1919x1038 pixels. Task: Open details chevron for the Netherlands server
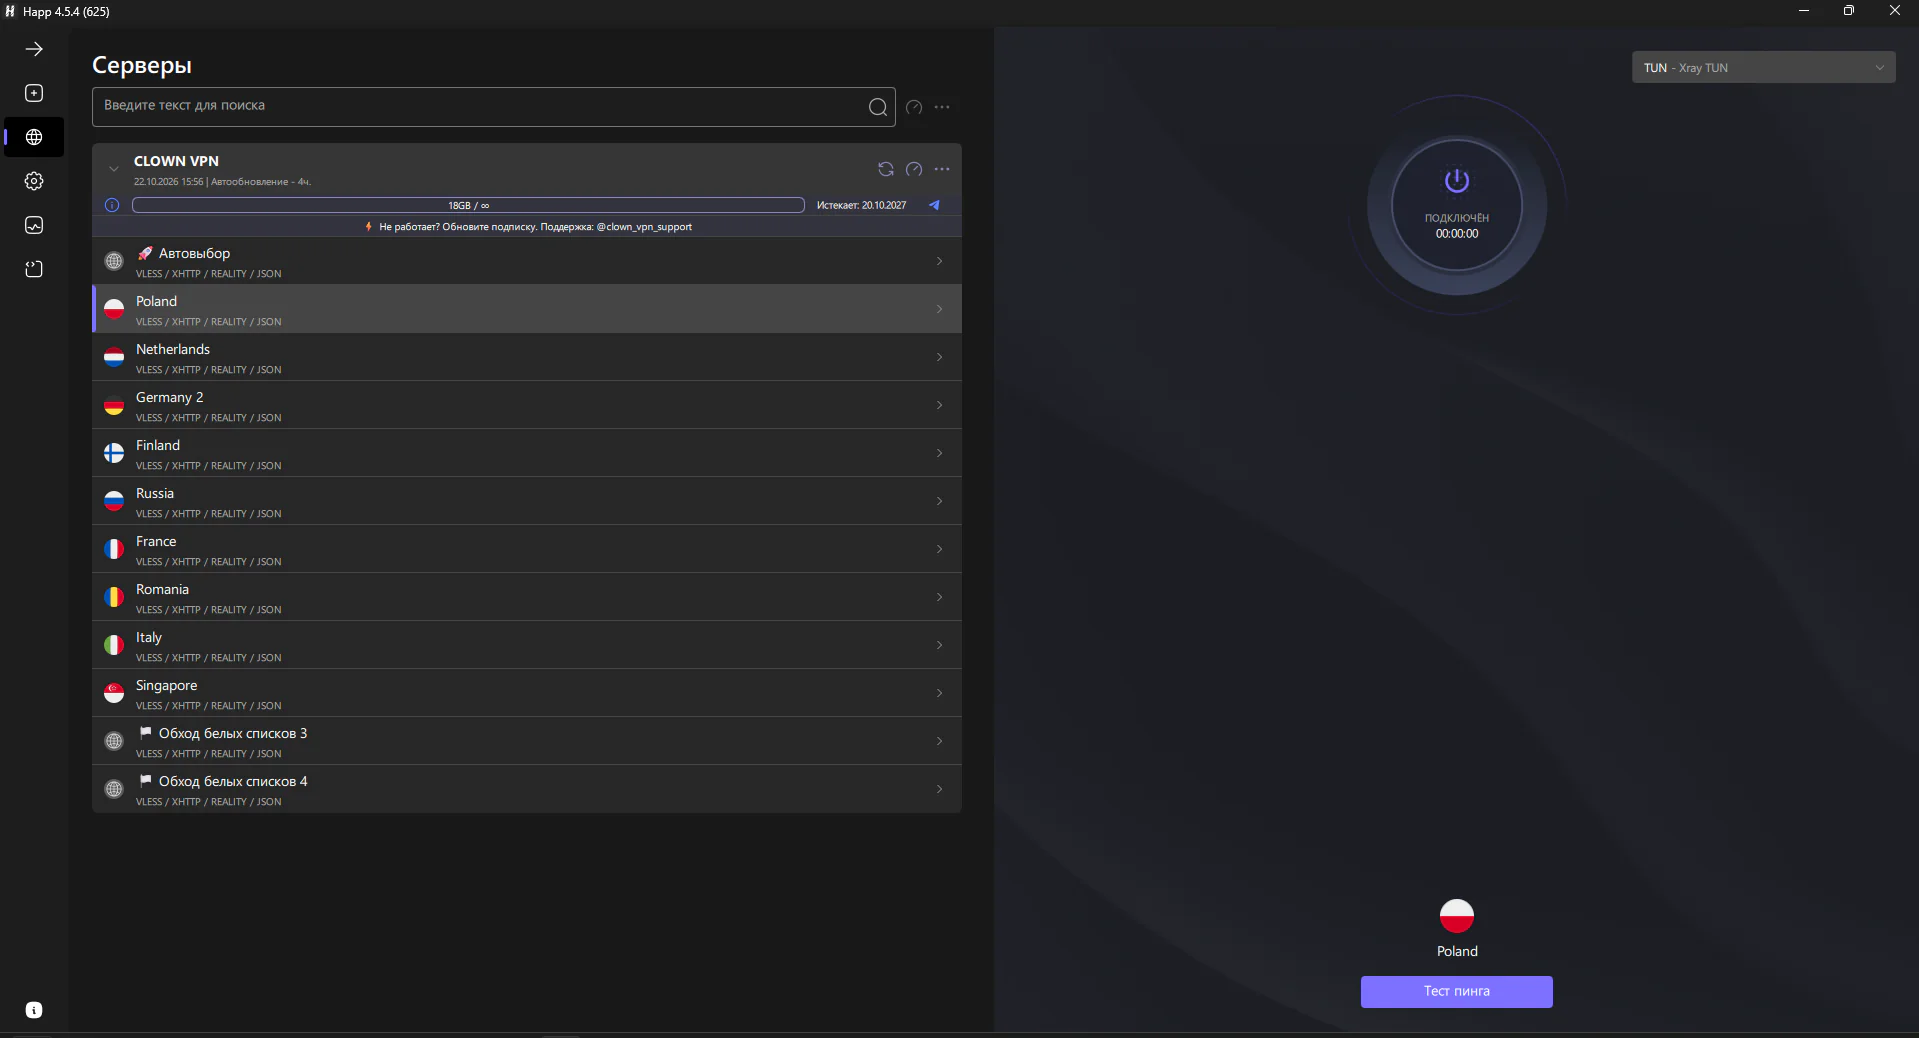939,357
